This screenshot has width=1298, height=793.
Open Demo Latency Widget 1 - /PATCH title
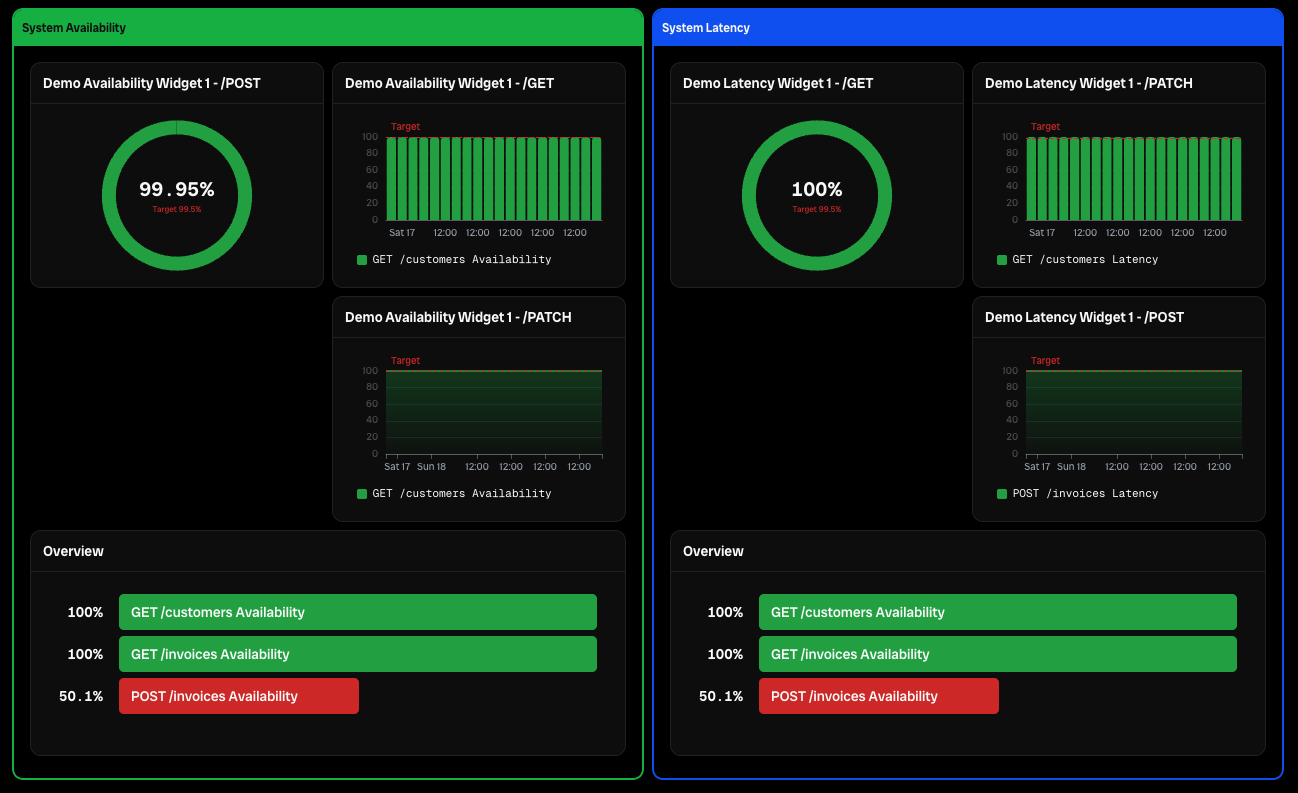[1088, 83]
